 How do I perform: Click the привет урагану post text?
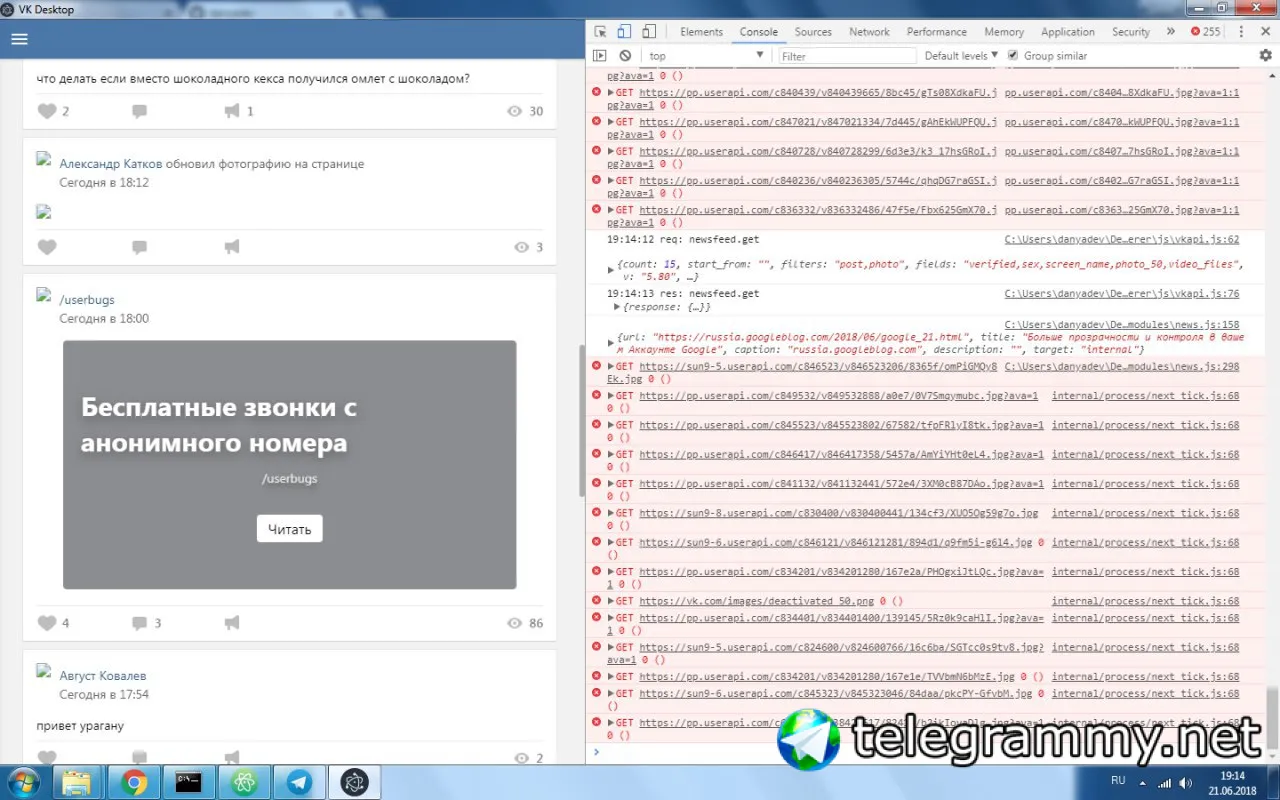click(80, 726)
